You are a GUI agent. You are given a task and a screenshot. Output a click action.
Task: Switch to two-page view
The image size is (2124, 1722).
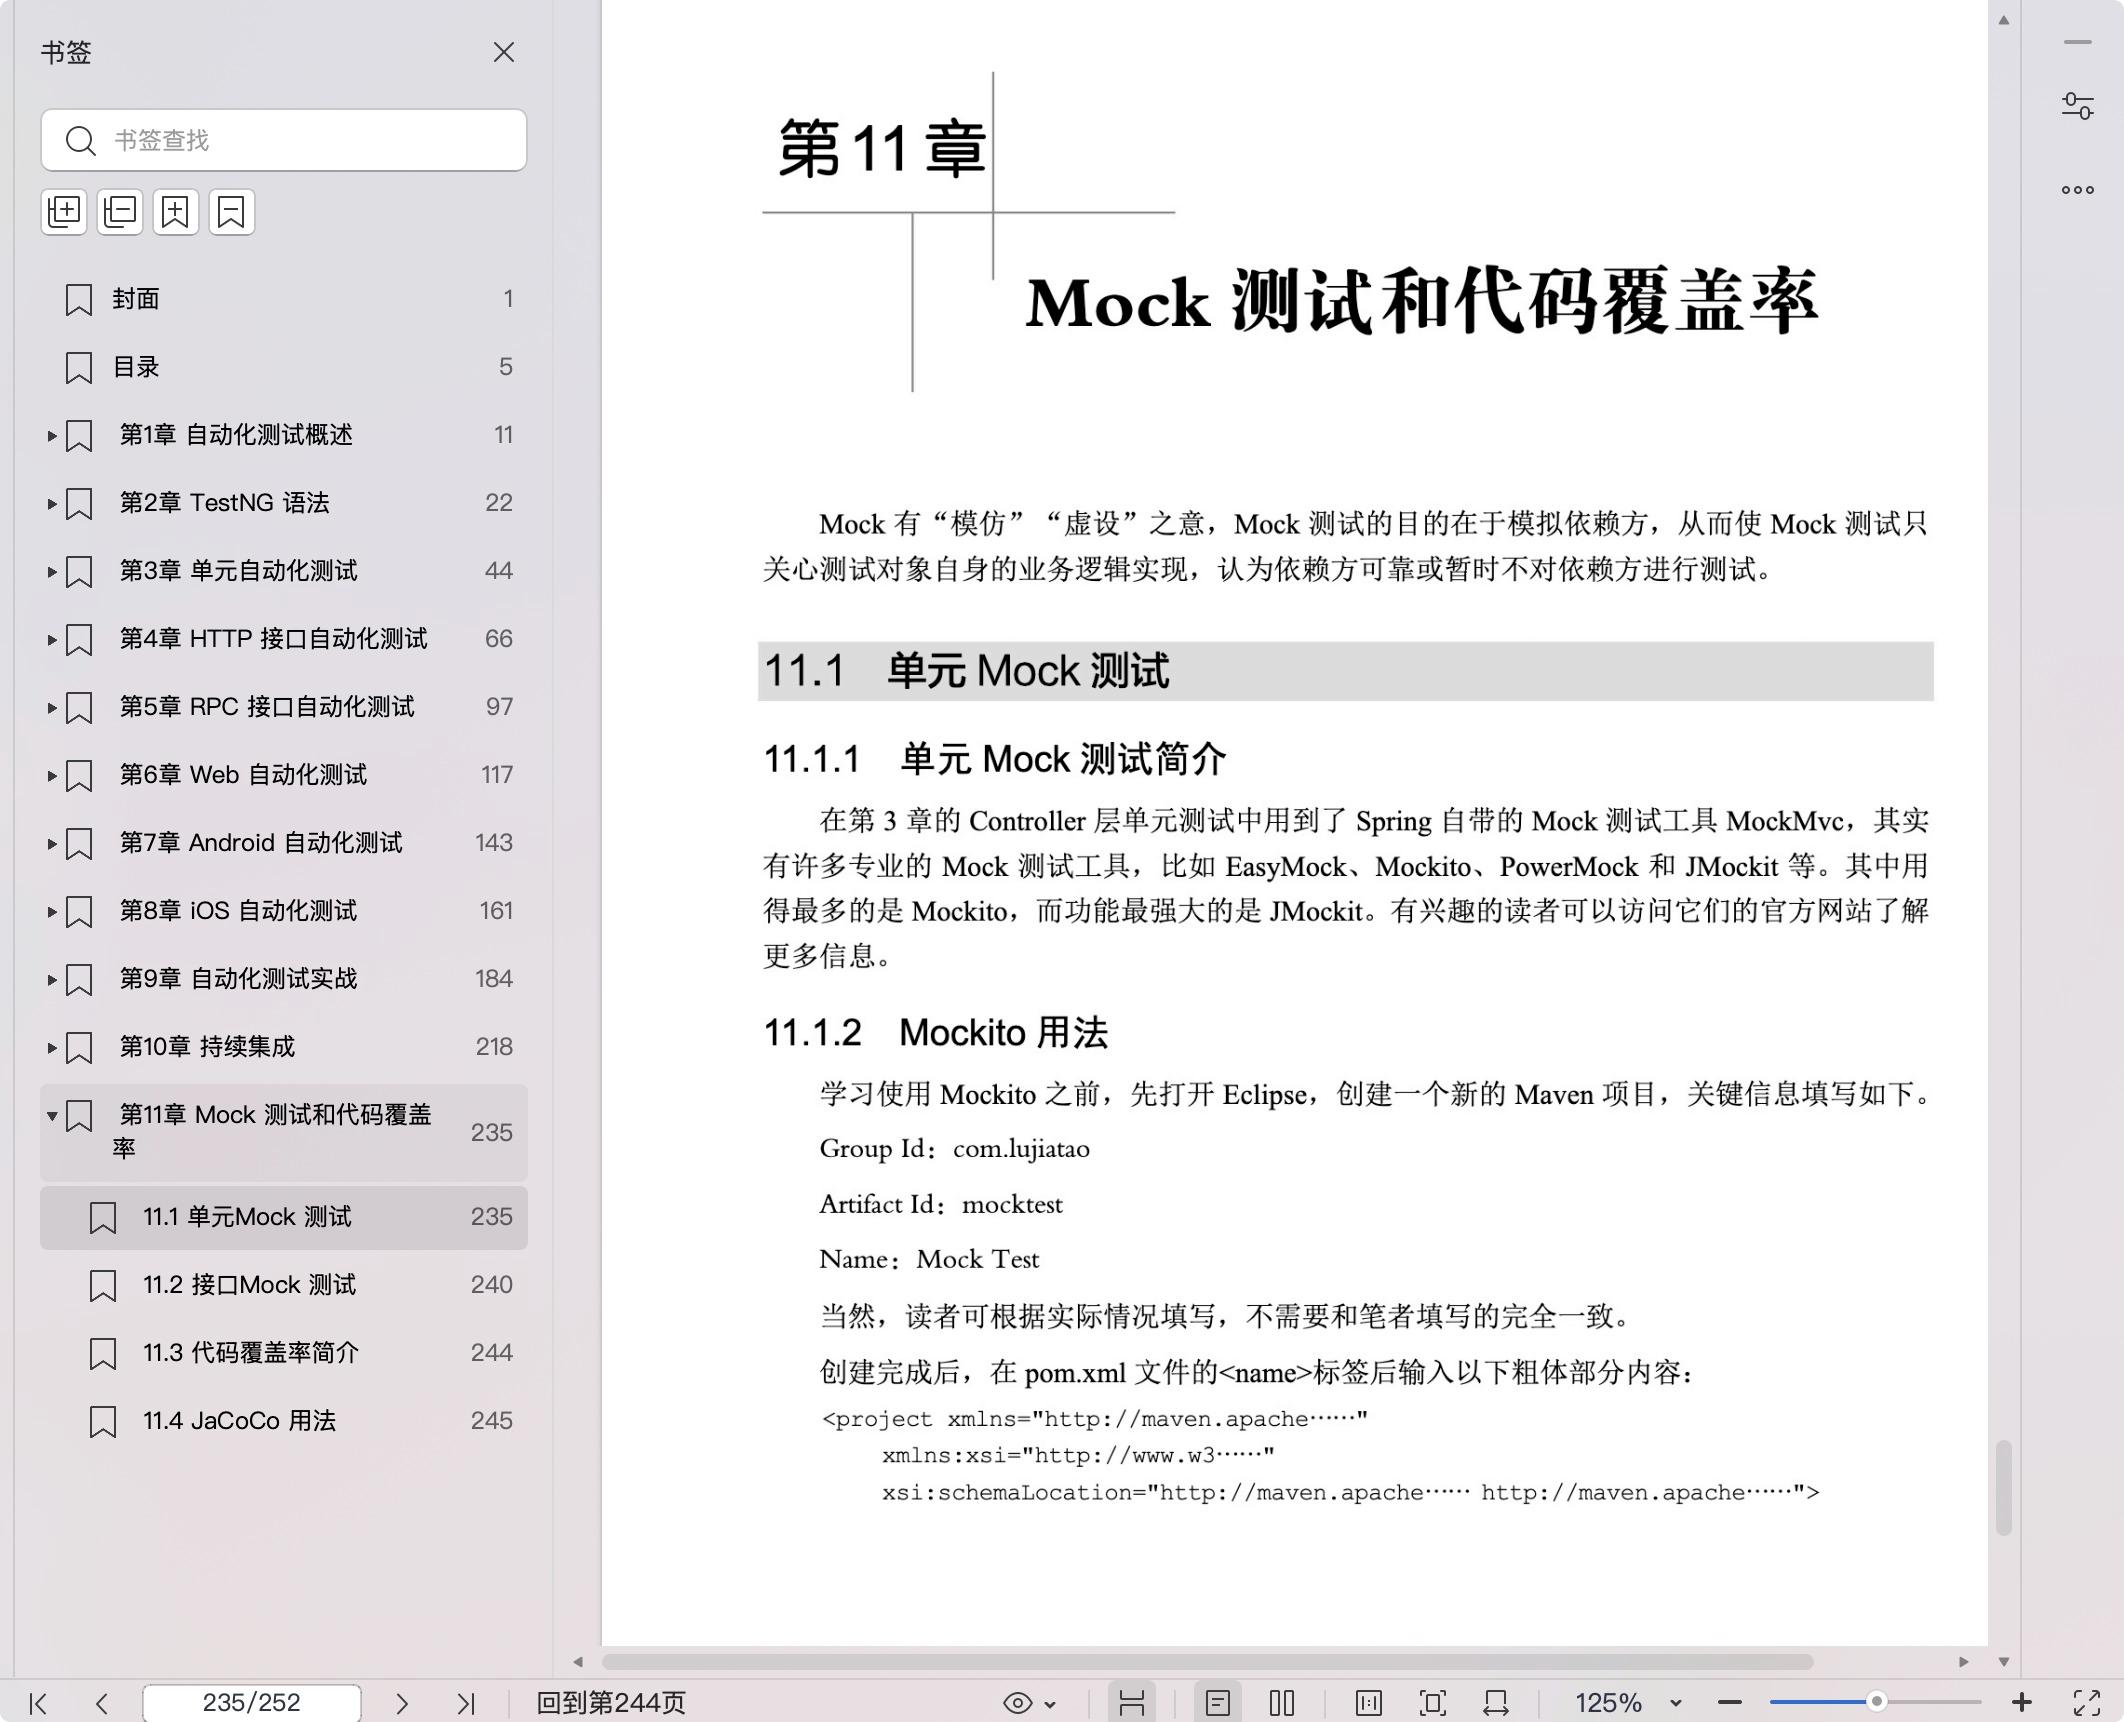(x=1282, y=1703)
